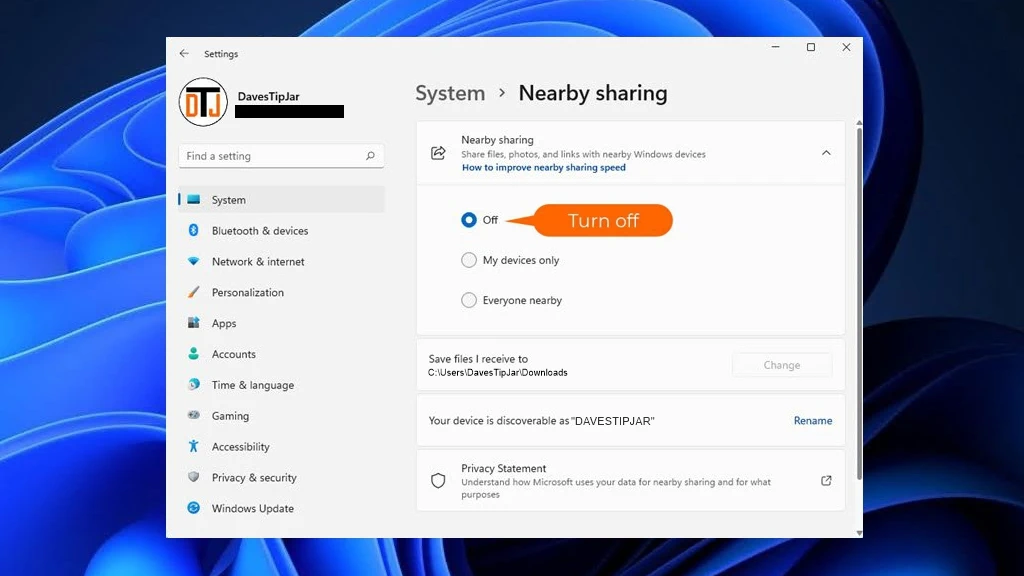This screenshot has height=576, width=1024.
Task: Click the search magnifier icon
Action: 370,155
